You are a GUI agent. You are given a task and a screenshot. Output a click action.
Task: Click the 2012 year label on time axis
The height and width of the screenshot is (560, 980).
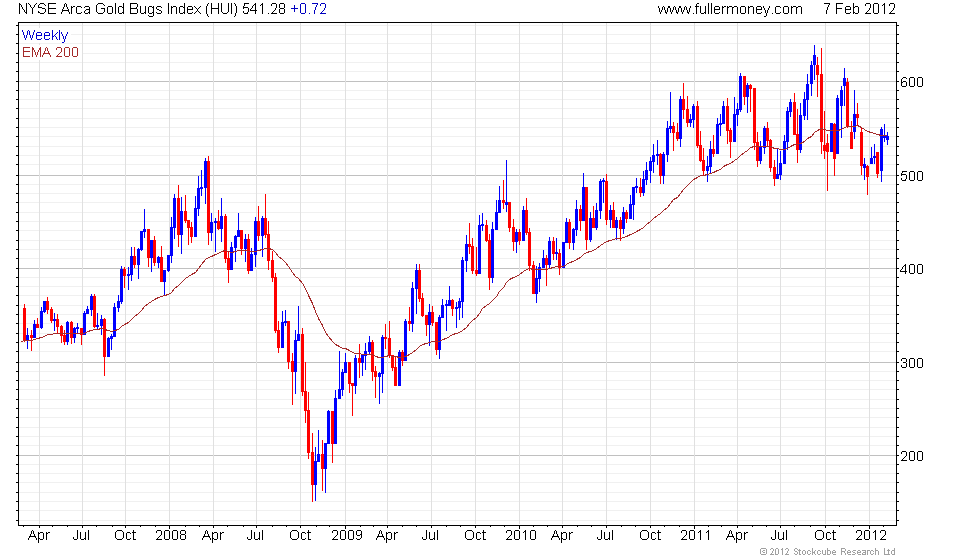point(871,536)
